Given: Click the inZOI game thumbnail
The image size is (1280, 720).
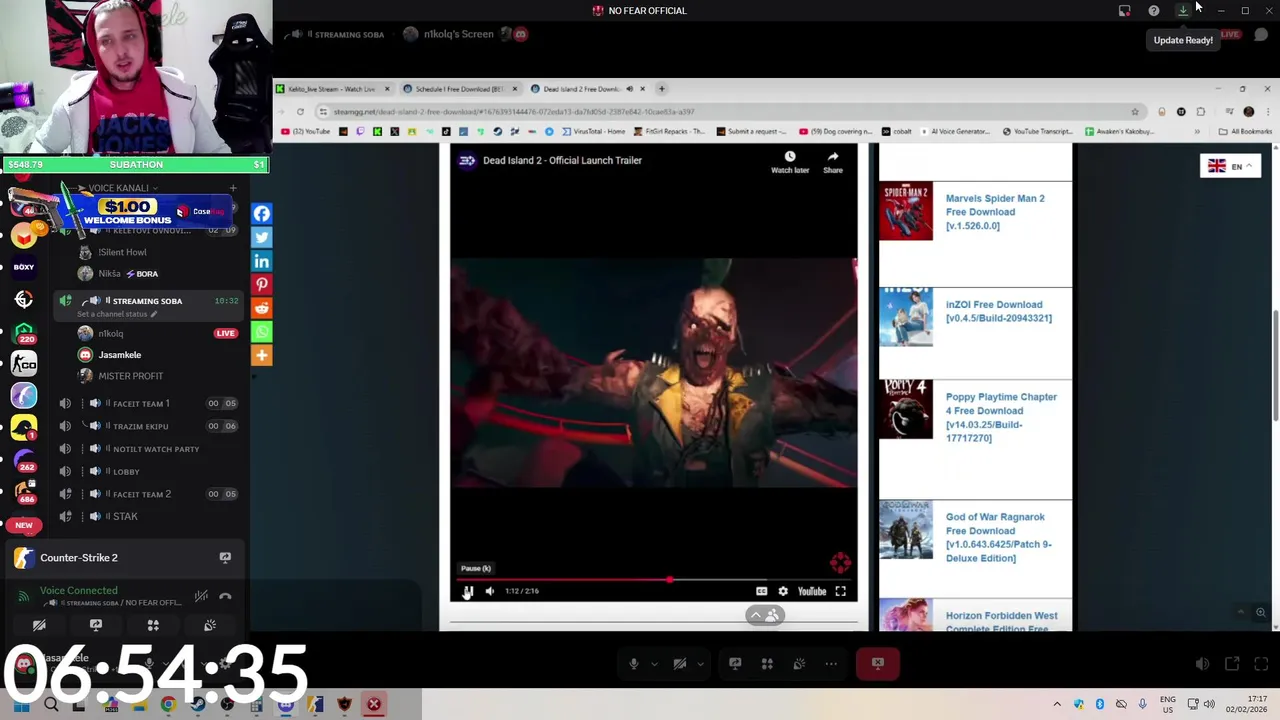Looking at the screenshot, I should 906,317.
